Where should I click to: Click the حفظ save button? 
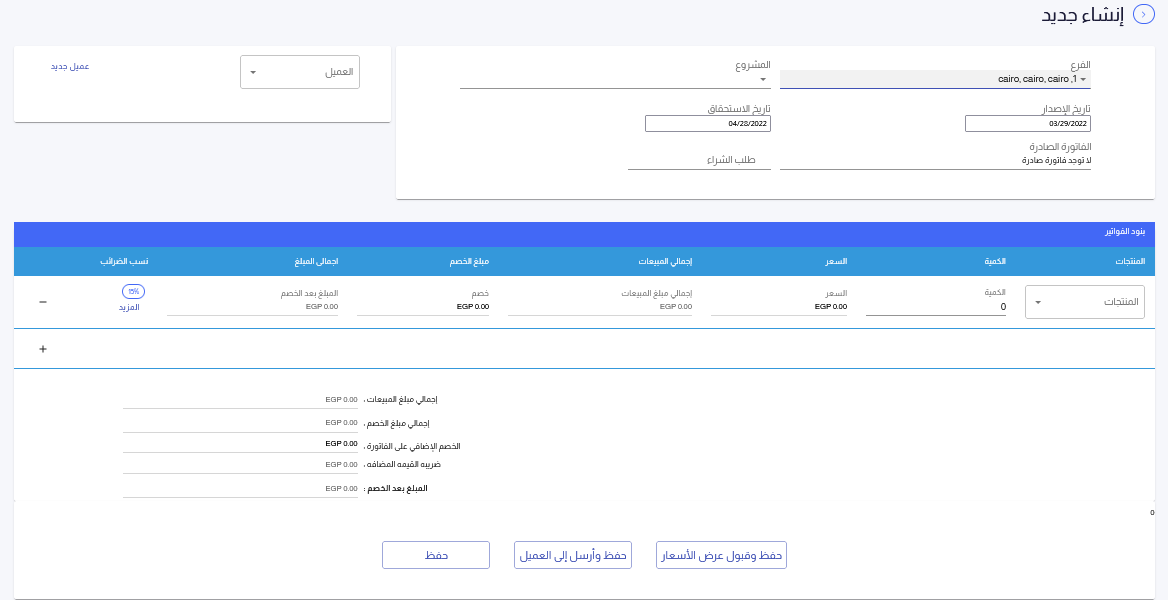436,555
